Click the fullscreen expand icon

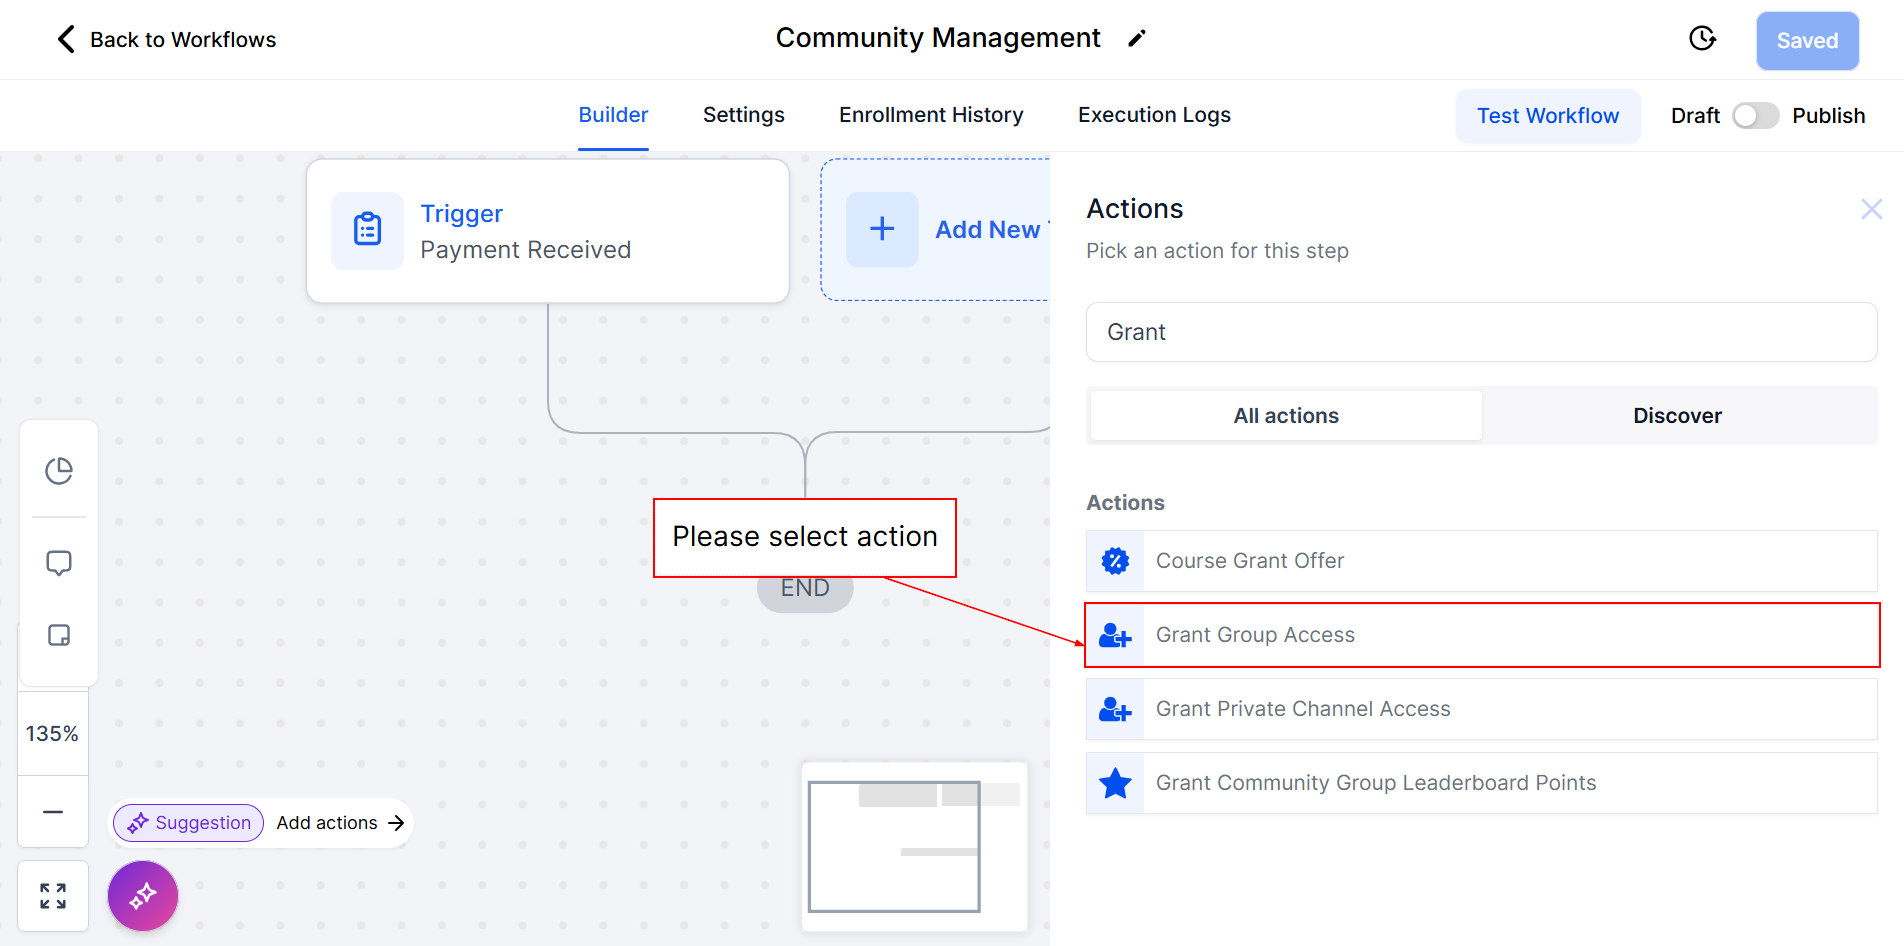(53, 896)
